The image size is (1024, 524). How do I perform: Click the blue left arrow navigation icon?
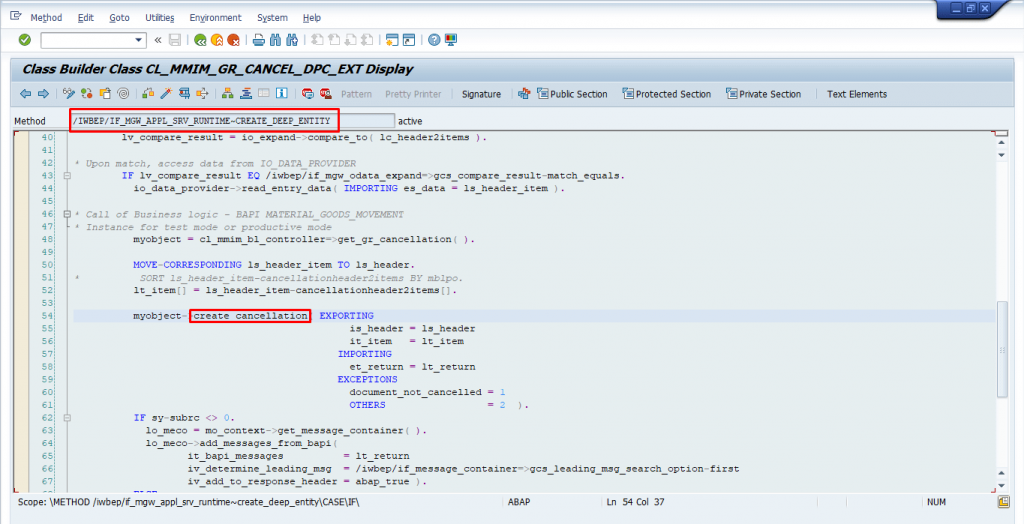pos(25,94)
